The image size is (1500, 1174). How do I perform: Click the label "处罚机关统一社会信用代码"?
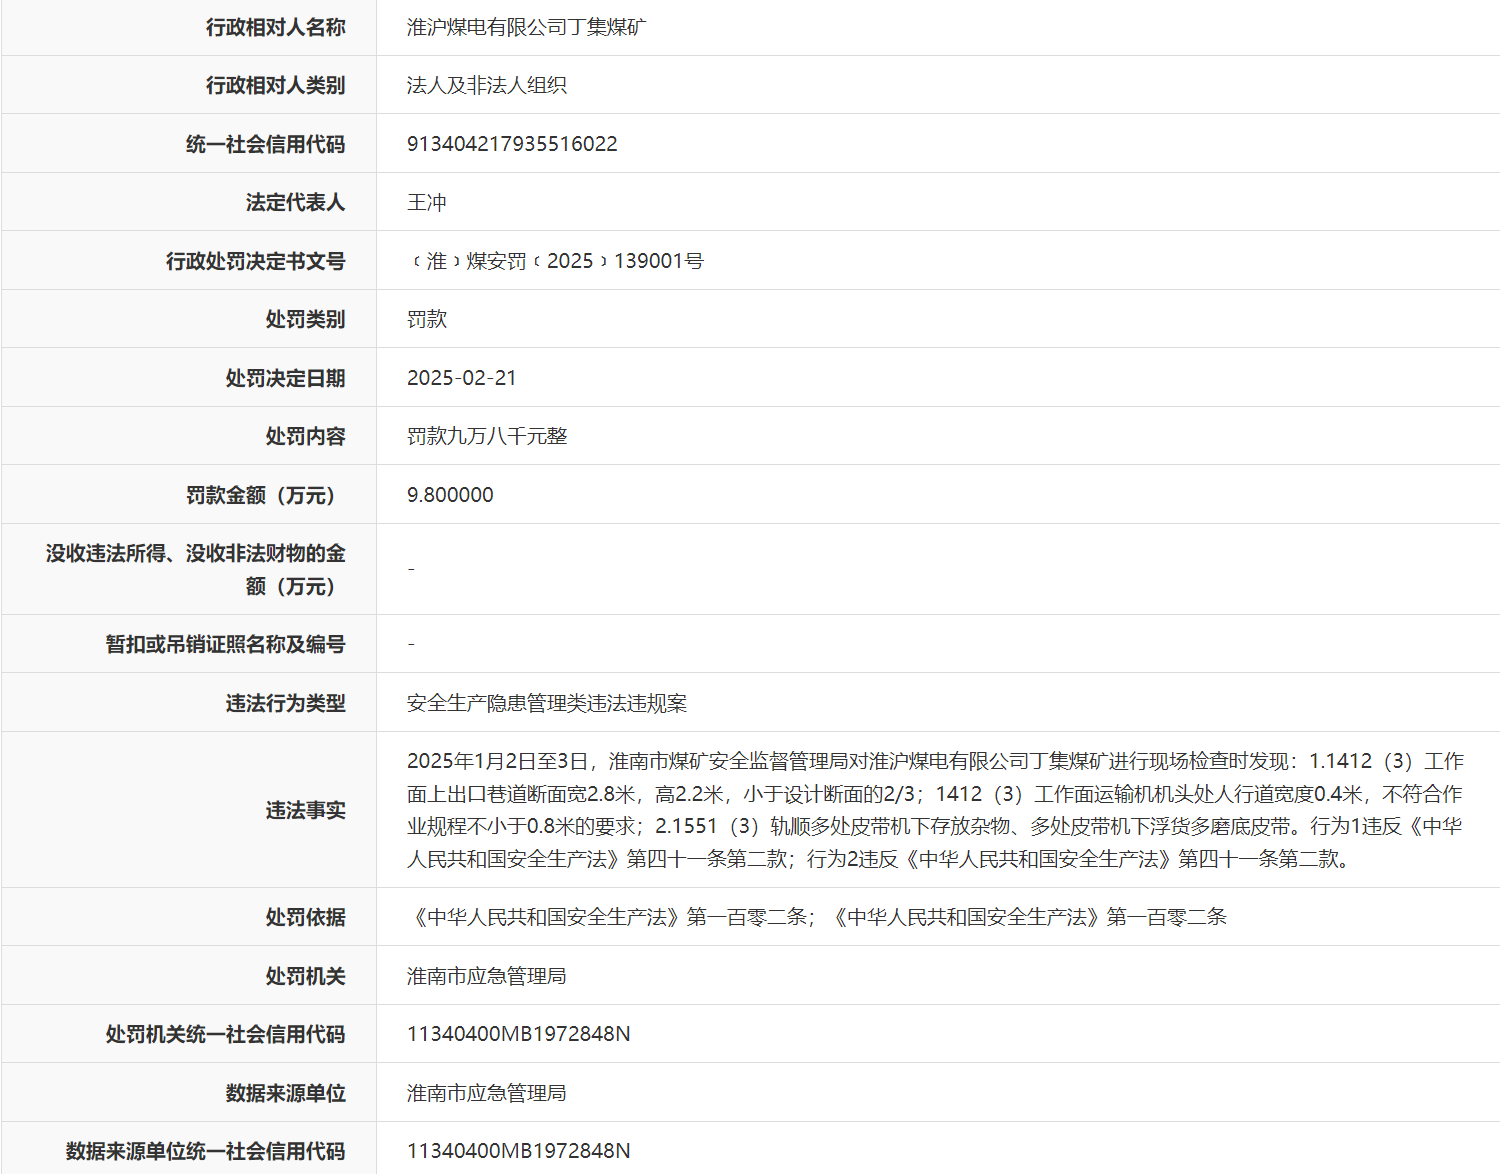coord(225,1034)
